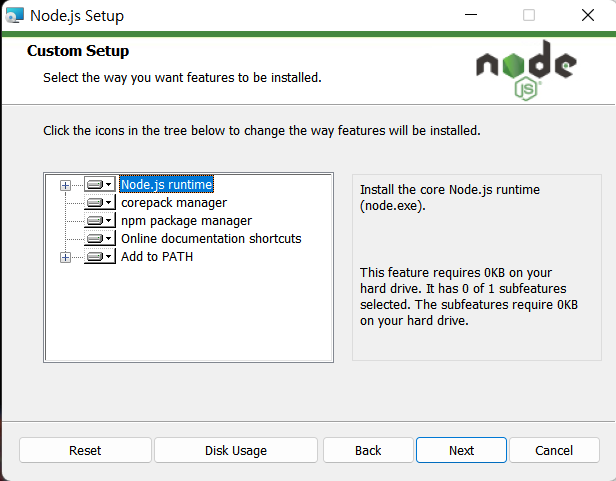
Task: Close the Node.js Setup window
Action: tap(588, 15)
